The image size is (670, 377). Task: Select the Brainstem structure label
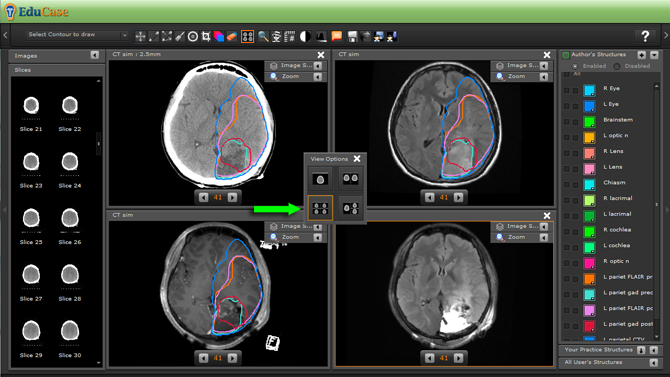pos(618,120)
